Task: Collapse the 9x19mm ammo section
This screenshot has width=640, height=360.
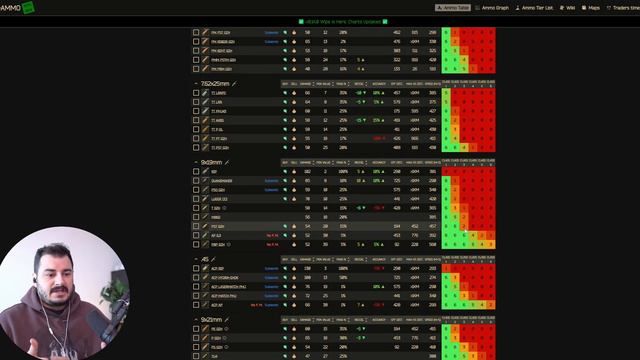Action: pos(196,162)
